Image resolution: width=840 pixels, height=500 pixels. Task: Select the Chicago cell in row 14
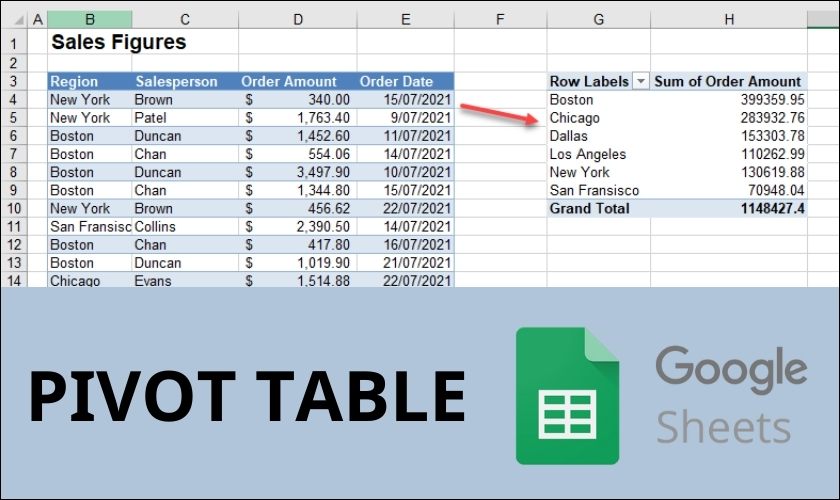[x=89, y=280]
